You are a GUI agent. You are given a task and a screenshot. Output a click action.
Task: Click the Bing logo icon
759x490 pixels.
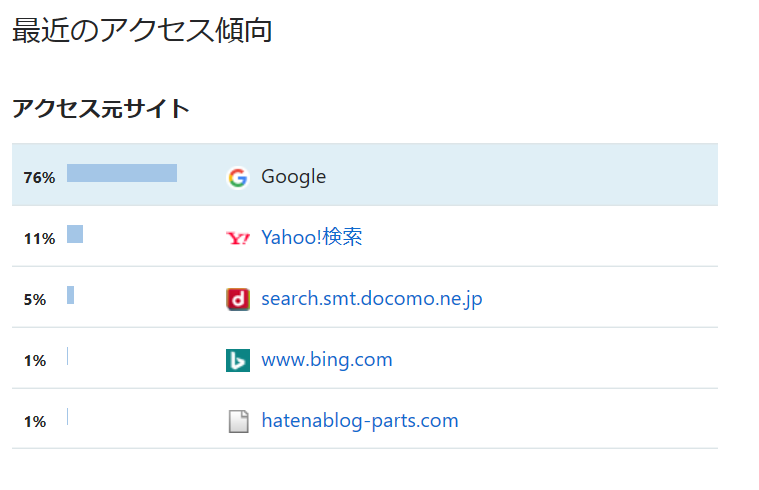coord(237,360)
